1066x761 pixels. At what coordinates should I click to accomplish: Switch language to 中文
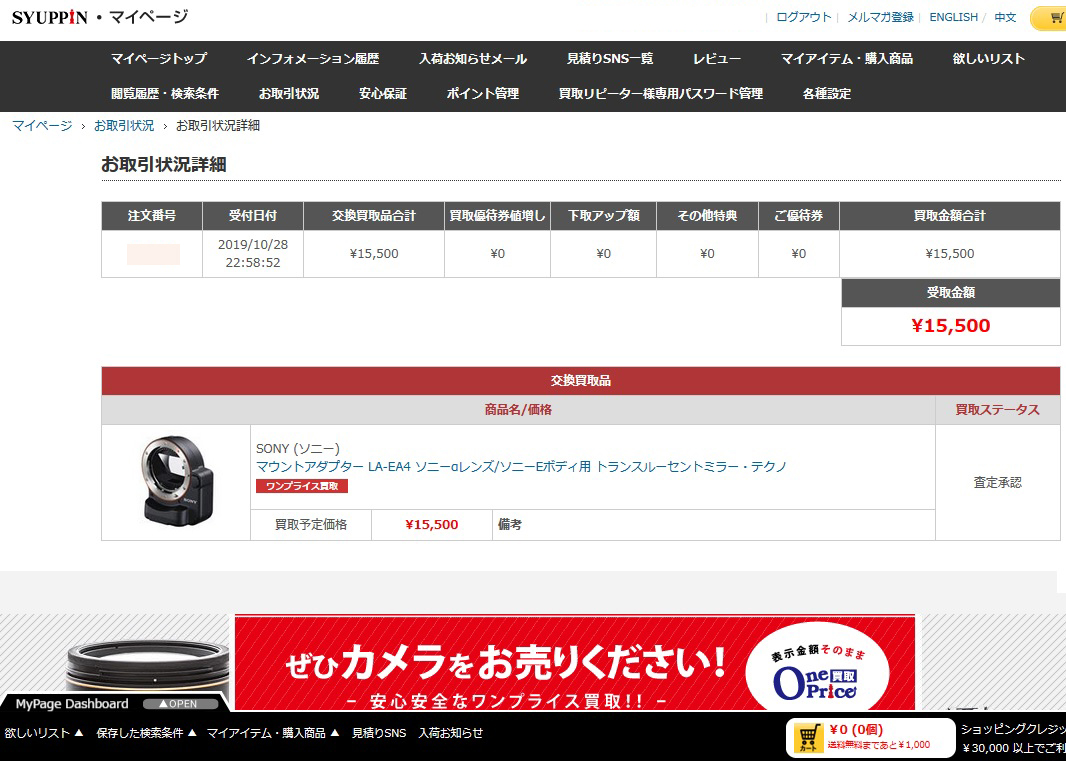pos(1005,17)
